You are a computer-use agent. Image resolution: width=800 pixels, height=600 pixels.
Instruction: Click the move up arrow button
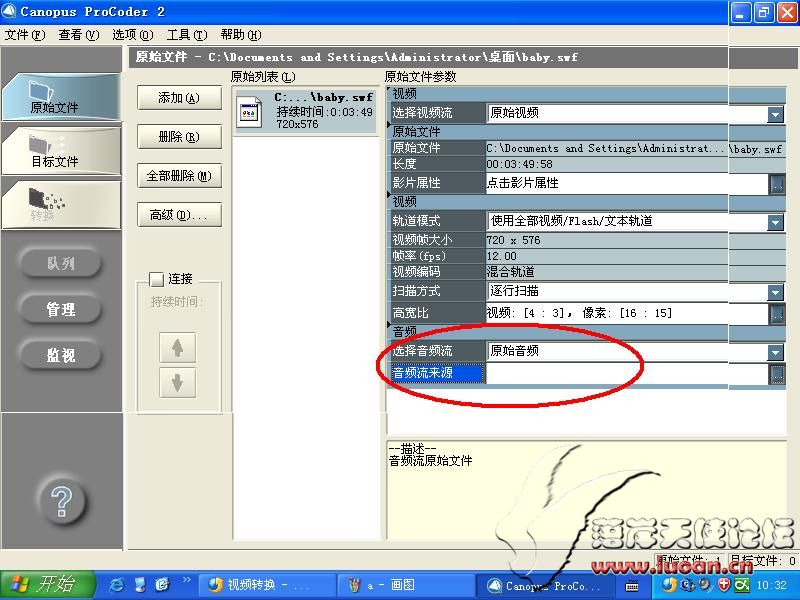(178, 348)
